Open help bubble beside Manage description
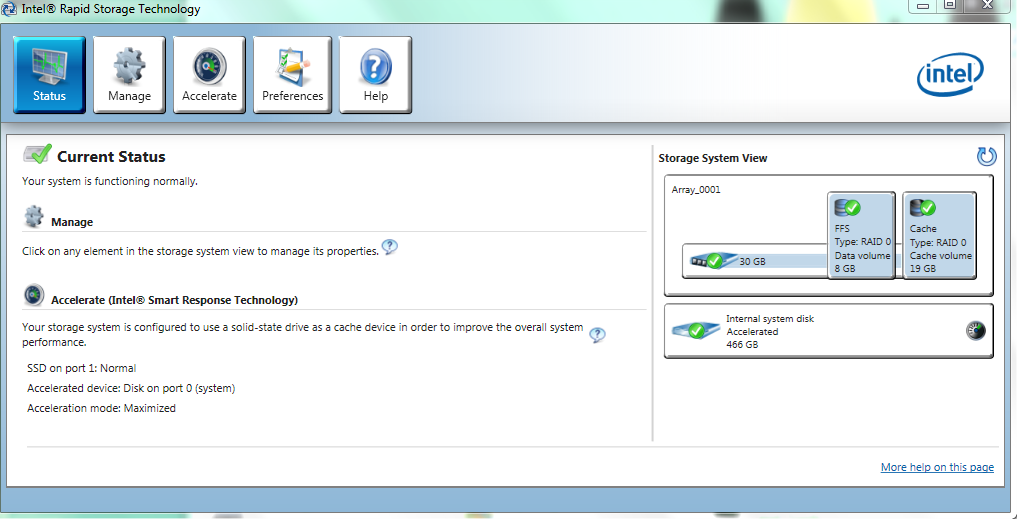Viewport: 1017px width, 519px height. tap(389, 247)
